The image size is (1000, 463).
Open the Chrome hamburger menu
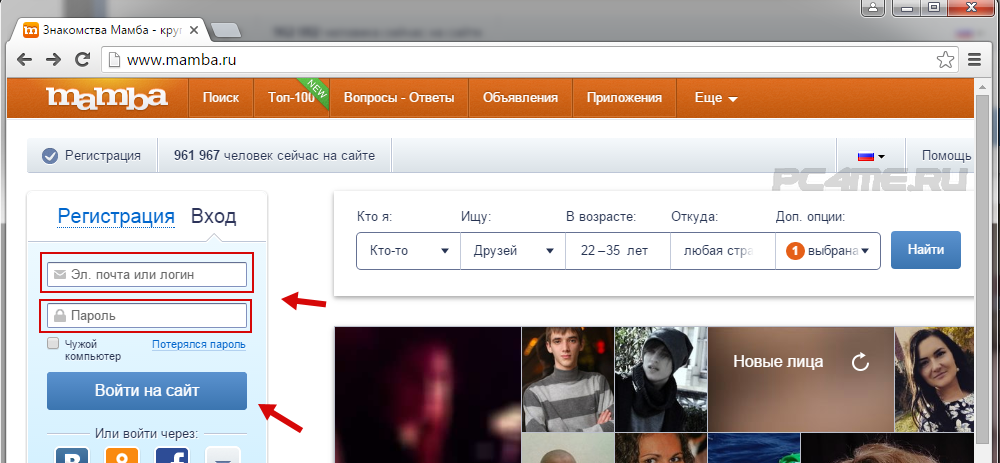click(x=975, y=60)
